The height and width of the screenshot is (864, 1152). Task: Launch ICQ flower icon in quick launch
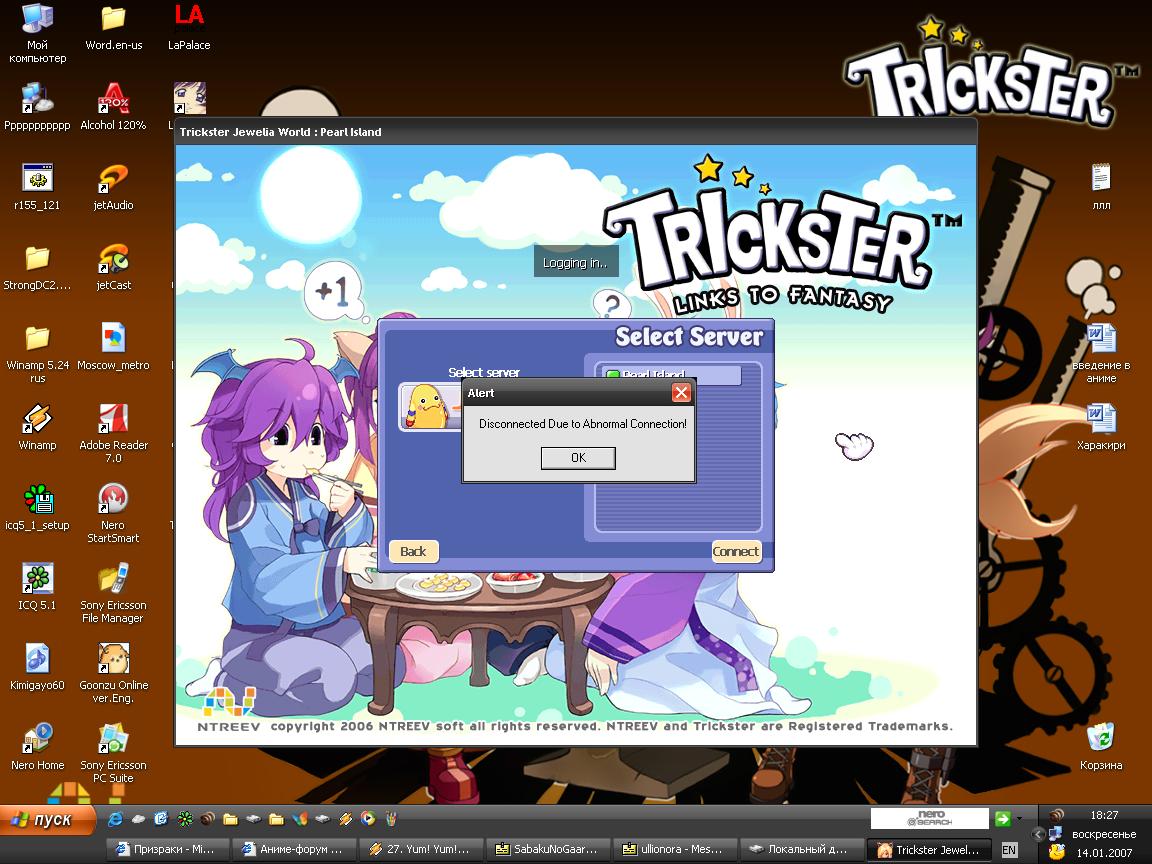point(184,818)
